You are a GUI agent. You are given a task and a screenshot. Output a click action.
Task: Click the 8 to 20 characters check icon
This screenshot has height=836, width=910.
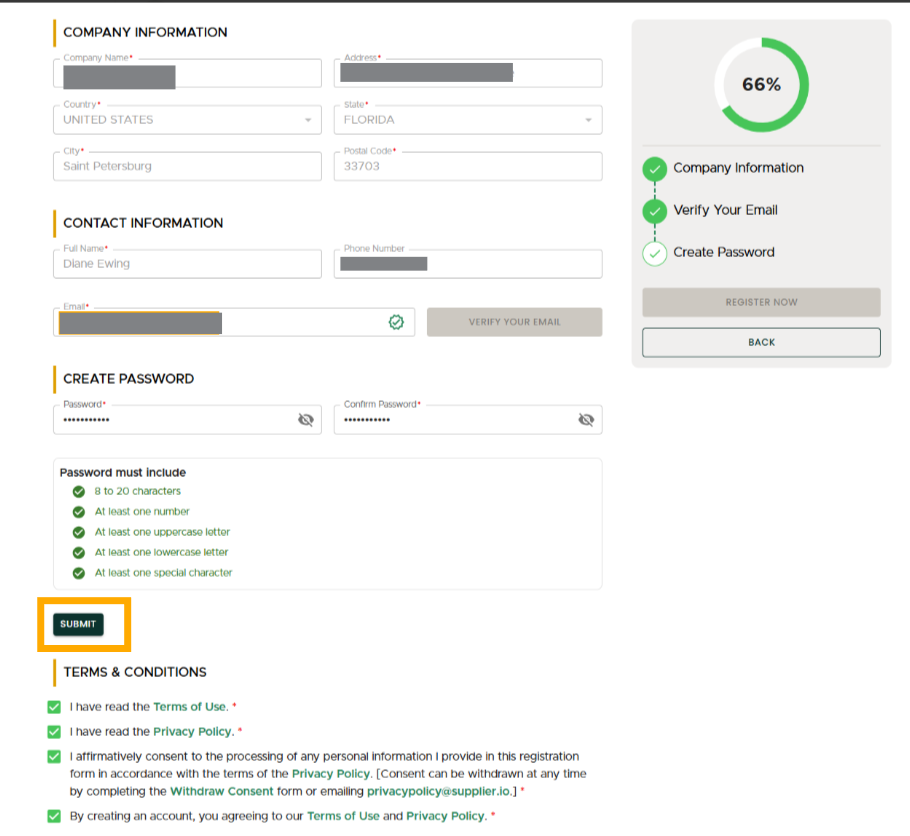click(79, 492)
